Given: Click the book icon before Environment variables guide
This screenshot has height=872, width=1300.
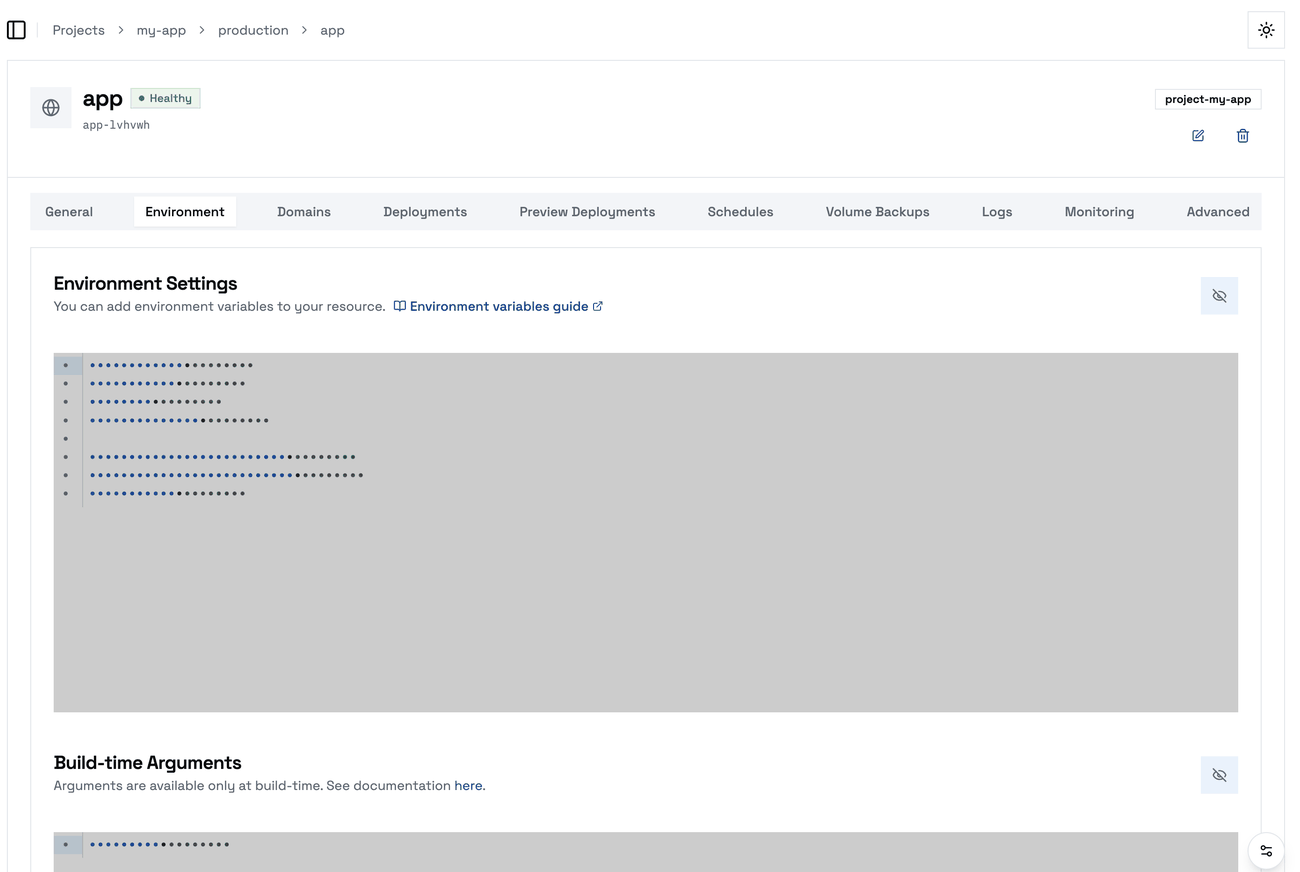Looking at the screenshot, I should tap(399, 306).
